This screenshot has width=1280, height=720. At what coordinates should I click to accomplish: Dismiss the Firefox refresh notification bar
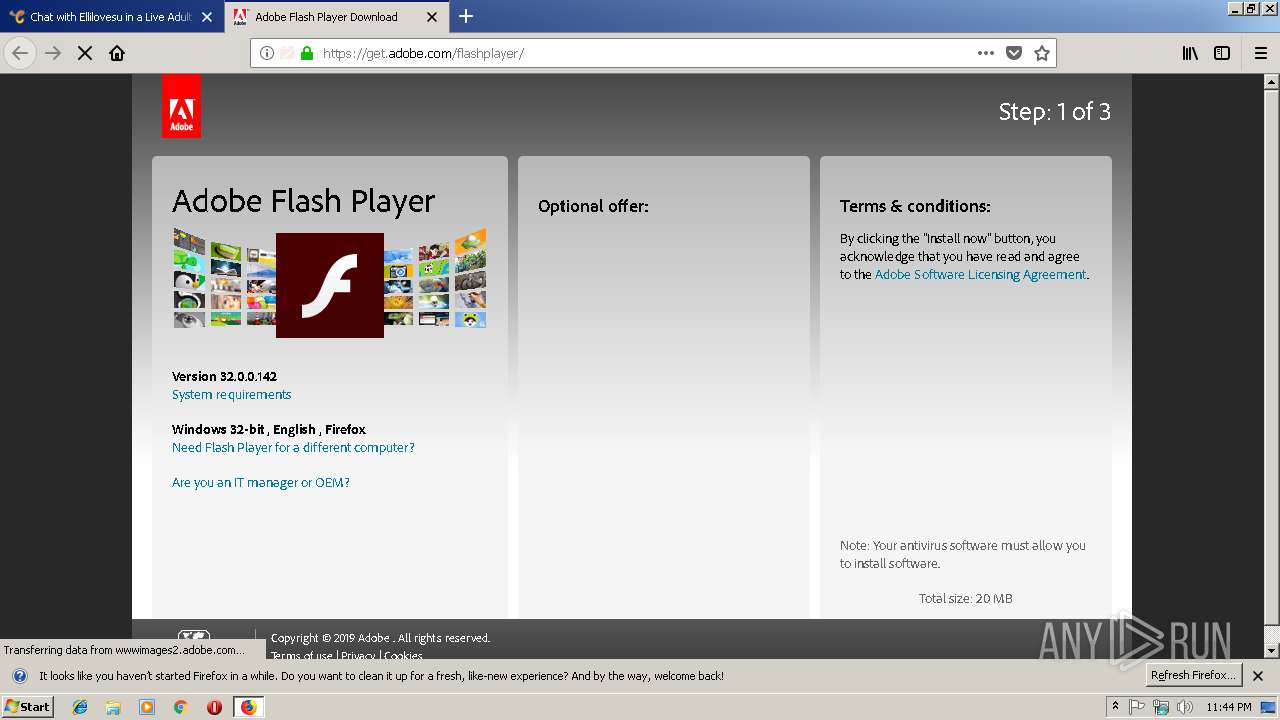1258,676
